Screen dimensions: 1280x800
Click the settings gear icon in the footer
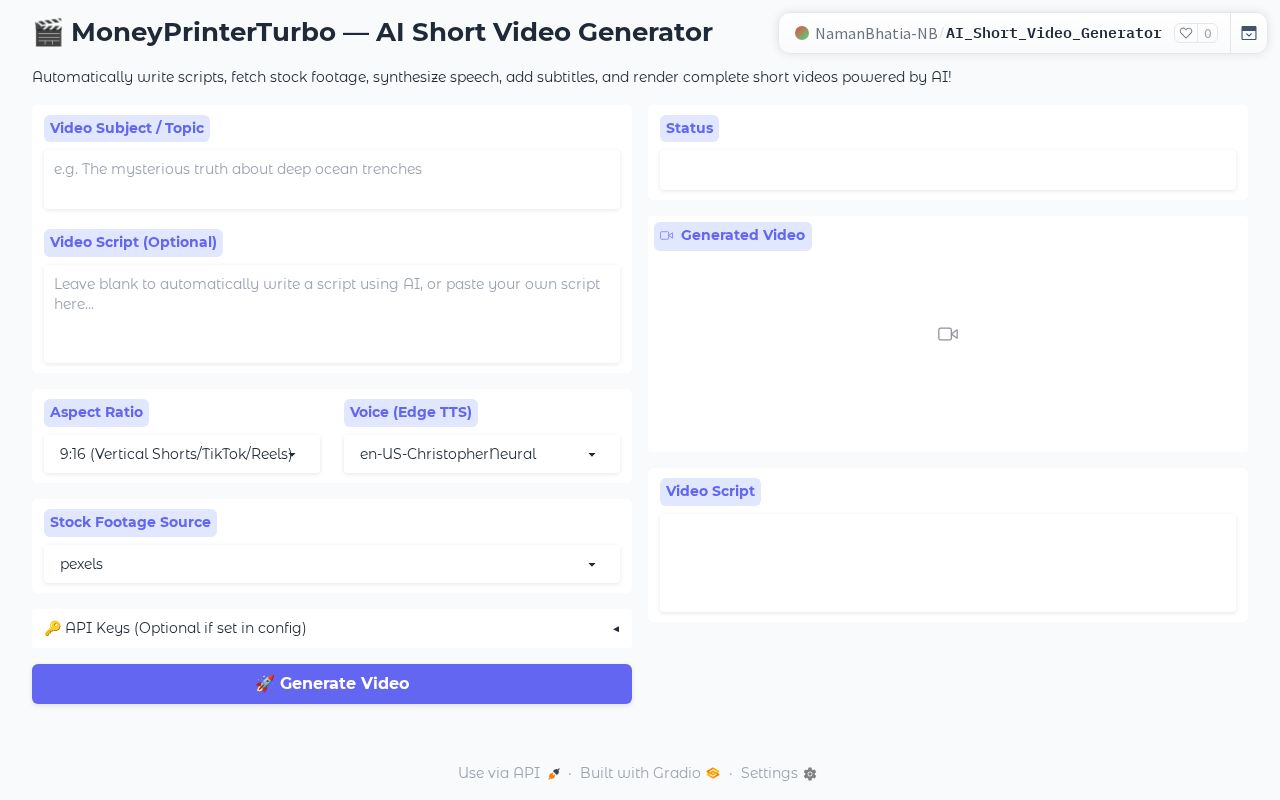pyautogui.click(x=810, y=774)
